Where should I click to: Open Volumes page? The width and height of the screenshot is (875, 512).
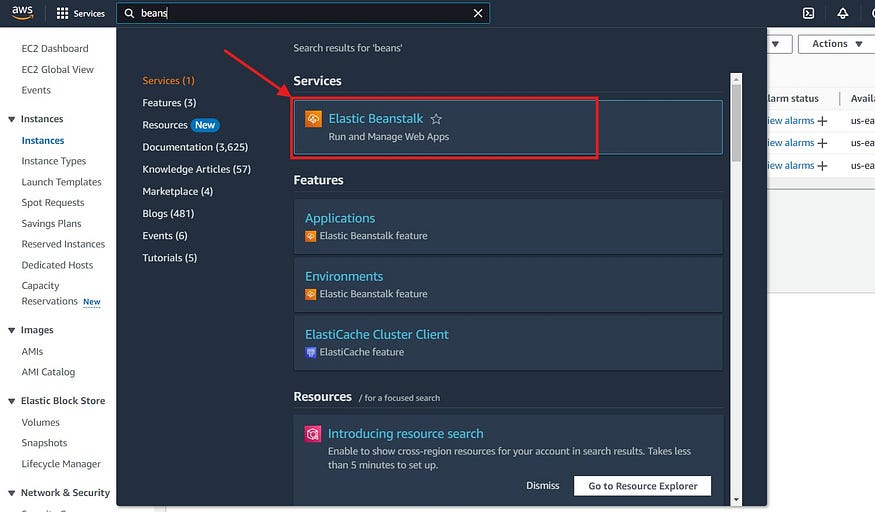click(40, 423)
